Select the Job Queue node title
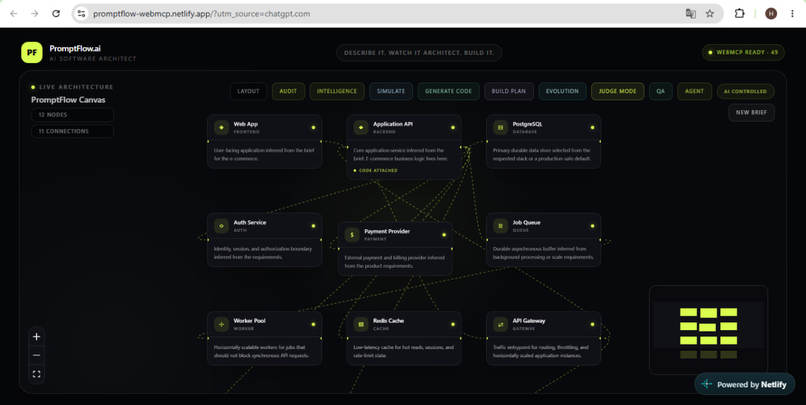The height and width of the screenshot is (405, 806). tap(526, 223)
